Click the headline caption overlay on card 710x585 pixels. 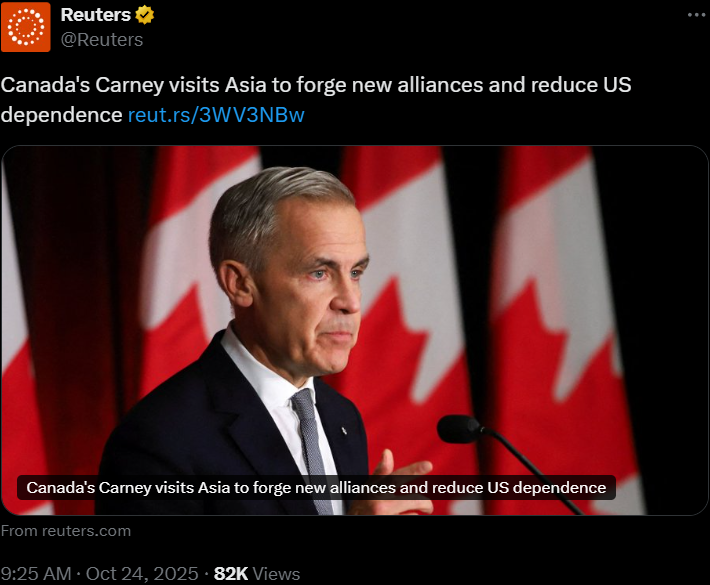(316, 488)
